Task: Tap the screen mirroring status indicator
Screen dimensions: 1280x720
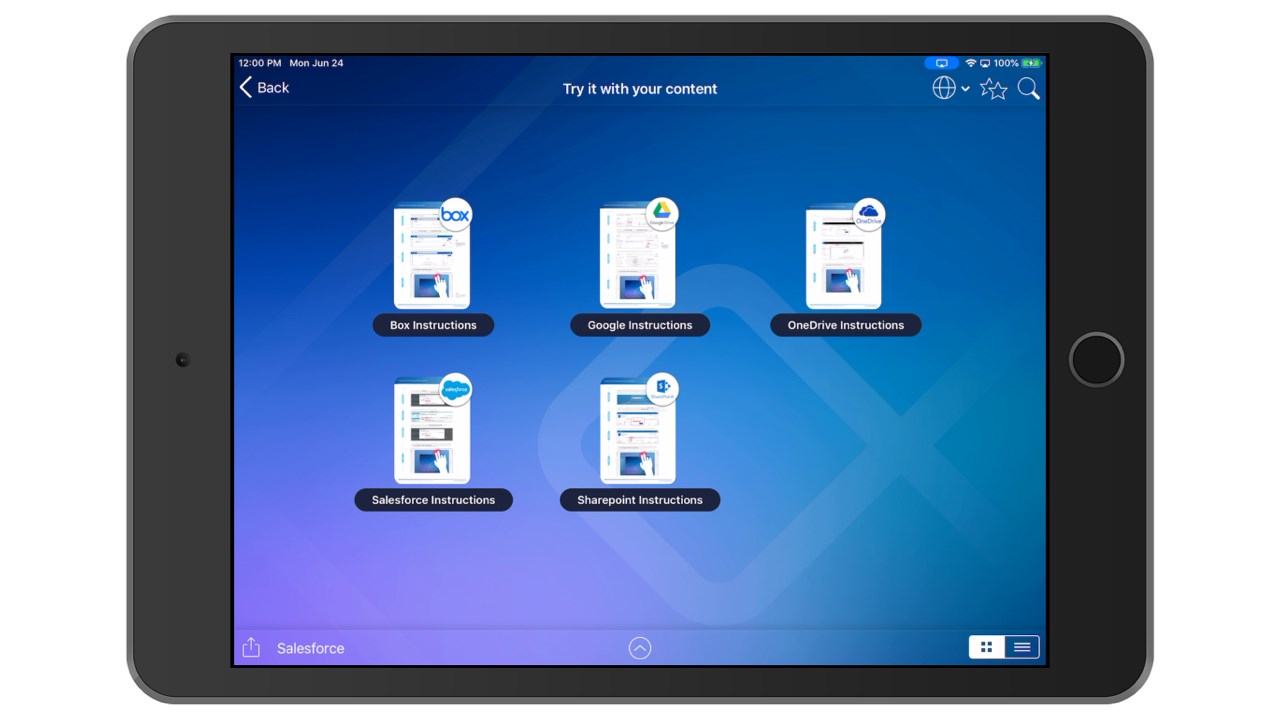Action: pyautogui.click(x=941, y=63)
